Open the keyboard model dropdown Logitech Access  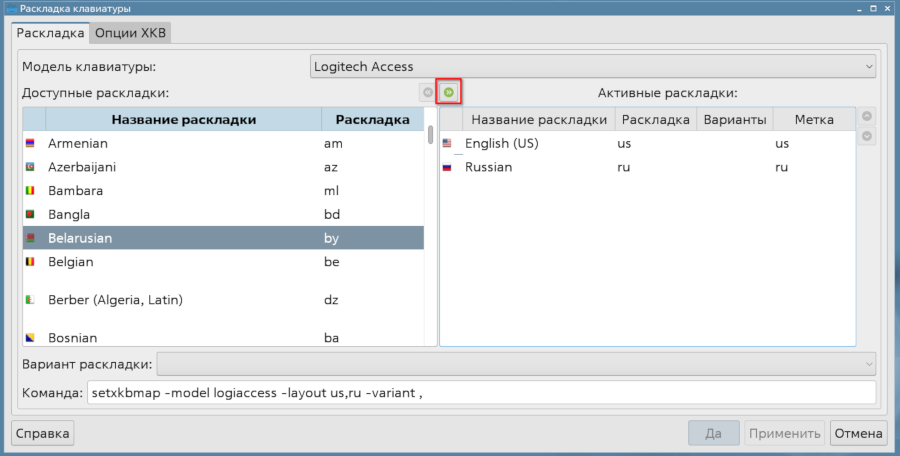click(592, 67)
